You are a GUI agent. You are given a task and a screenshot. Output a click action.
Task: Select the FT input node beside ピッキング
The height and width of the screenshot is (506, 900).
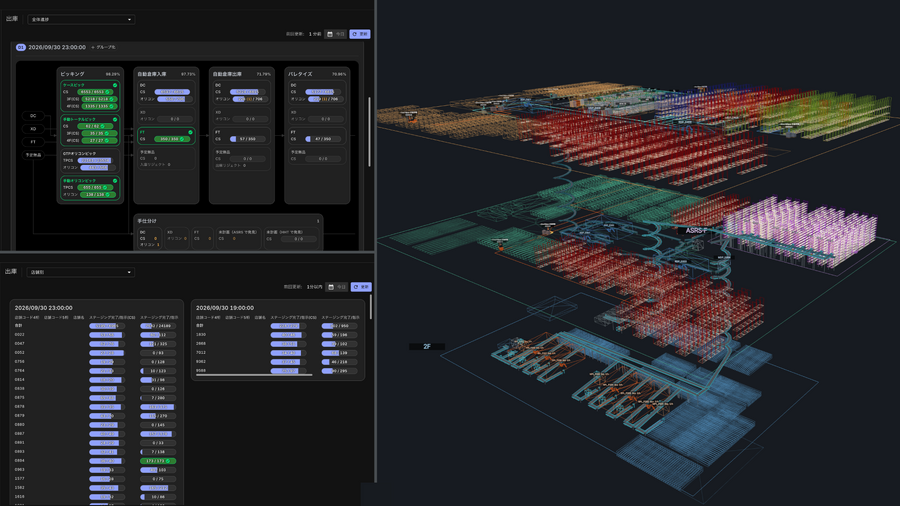[33, 142]
